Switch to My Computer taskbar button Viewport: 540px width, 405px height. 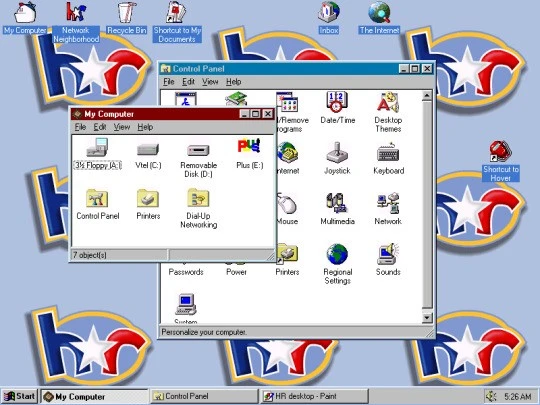[94, 396]
